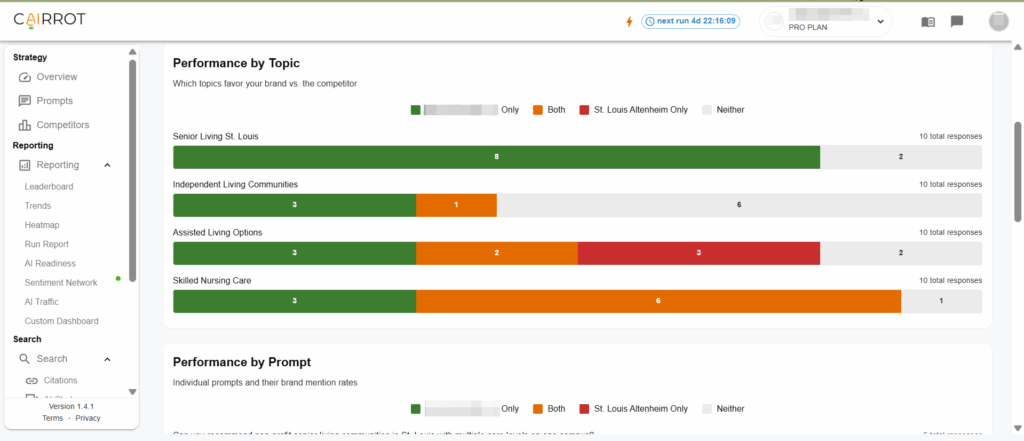Image resolution: width=1024 pixels, height=441 pixels.
Task: Open the documentation book icon
Action: pos(928,22)
